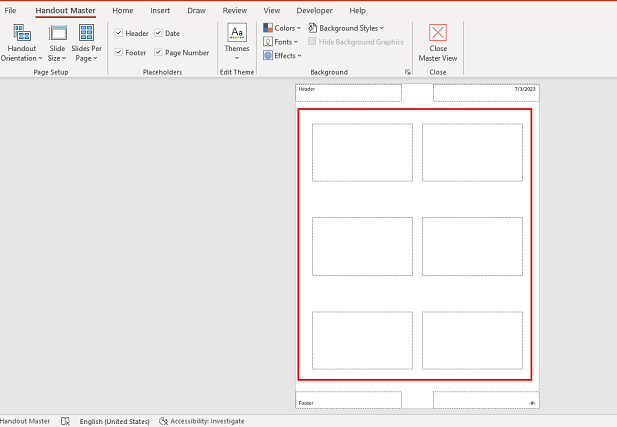Click the Footer placeholder on the handout
The height and width of the screenshot is (427, 617).
tap(349, 400)
